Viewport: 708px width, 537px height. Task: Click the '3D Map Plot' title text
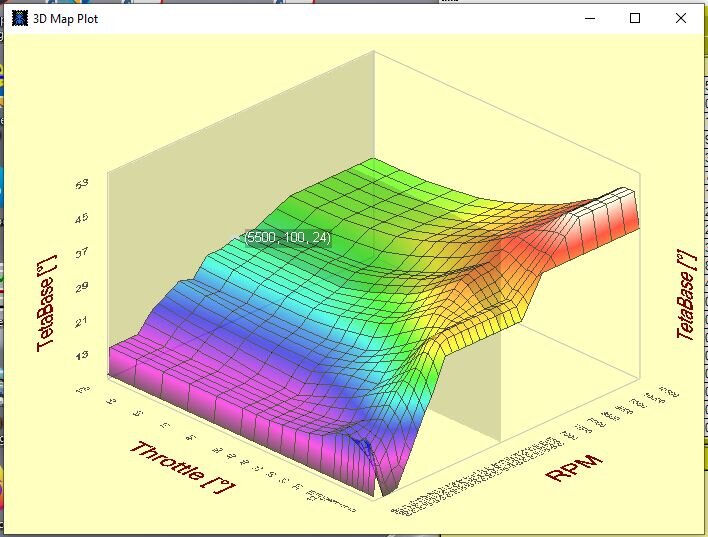[66, 19]
